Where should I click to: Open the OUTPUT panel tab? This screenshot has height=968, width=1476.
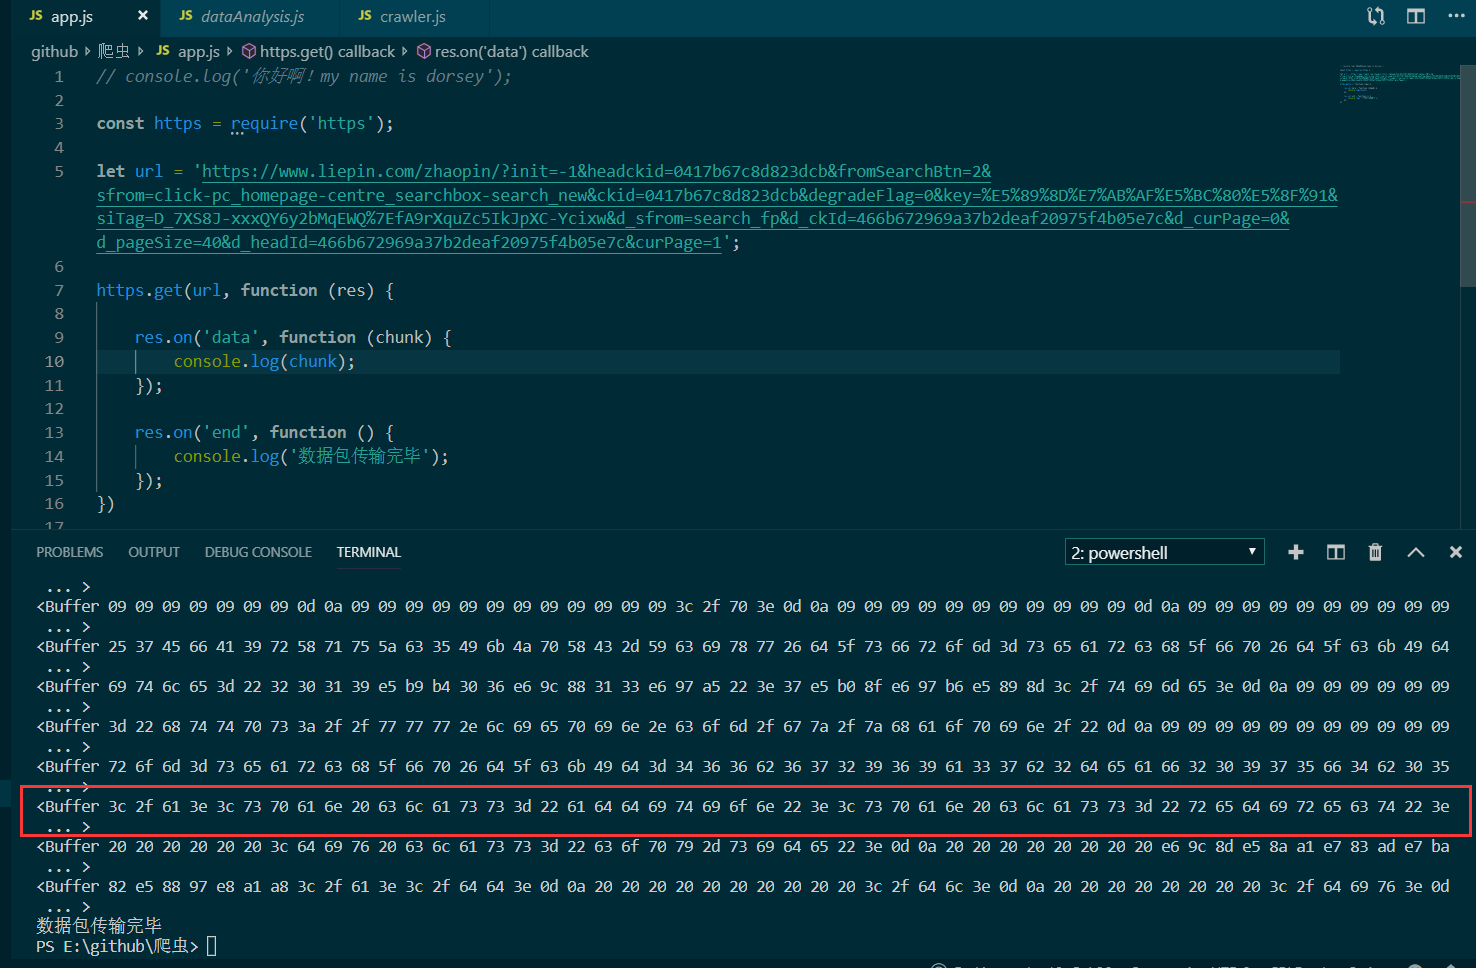[154, 552]
